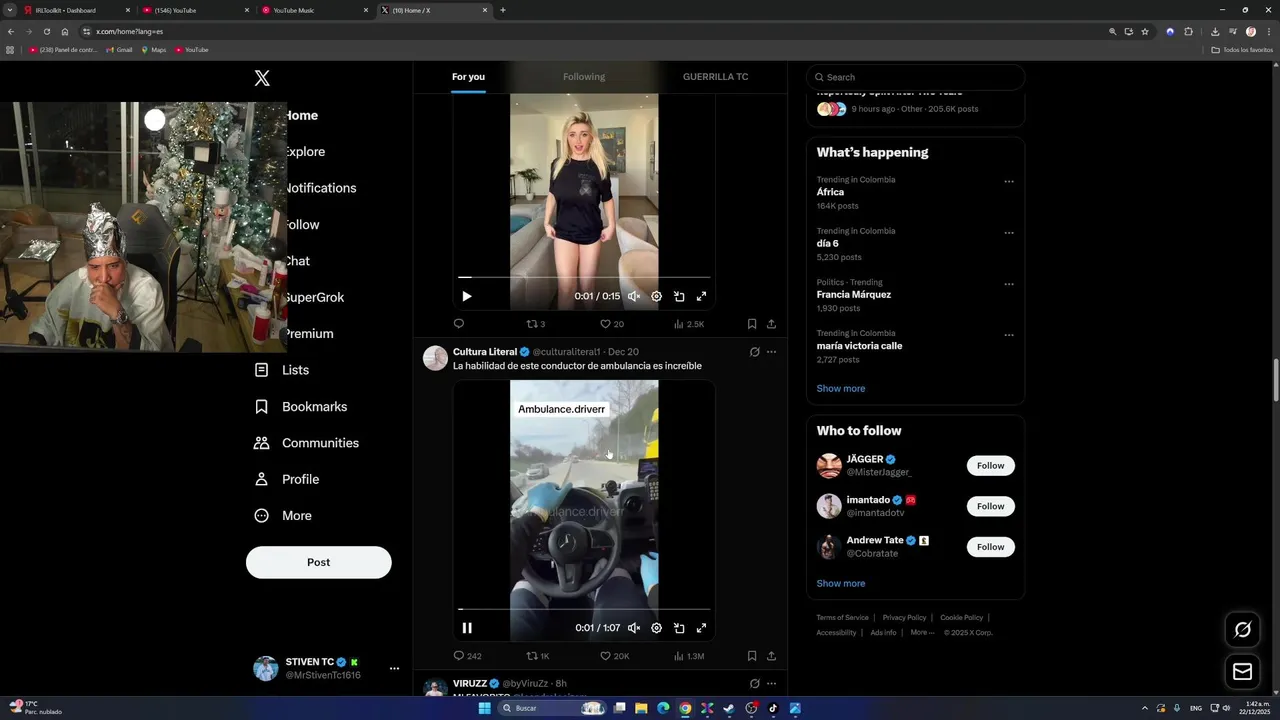Open a new browser tab
The image size is (1280, 720).
pyautogui.click(x=503, y=10)
